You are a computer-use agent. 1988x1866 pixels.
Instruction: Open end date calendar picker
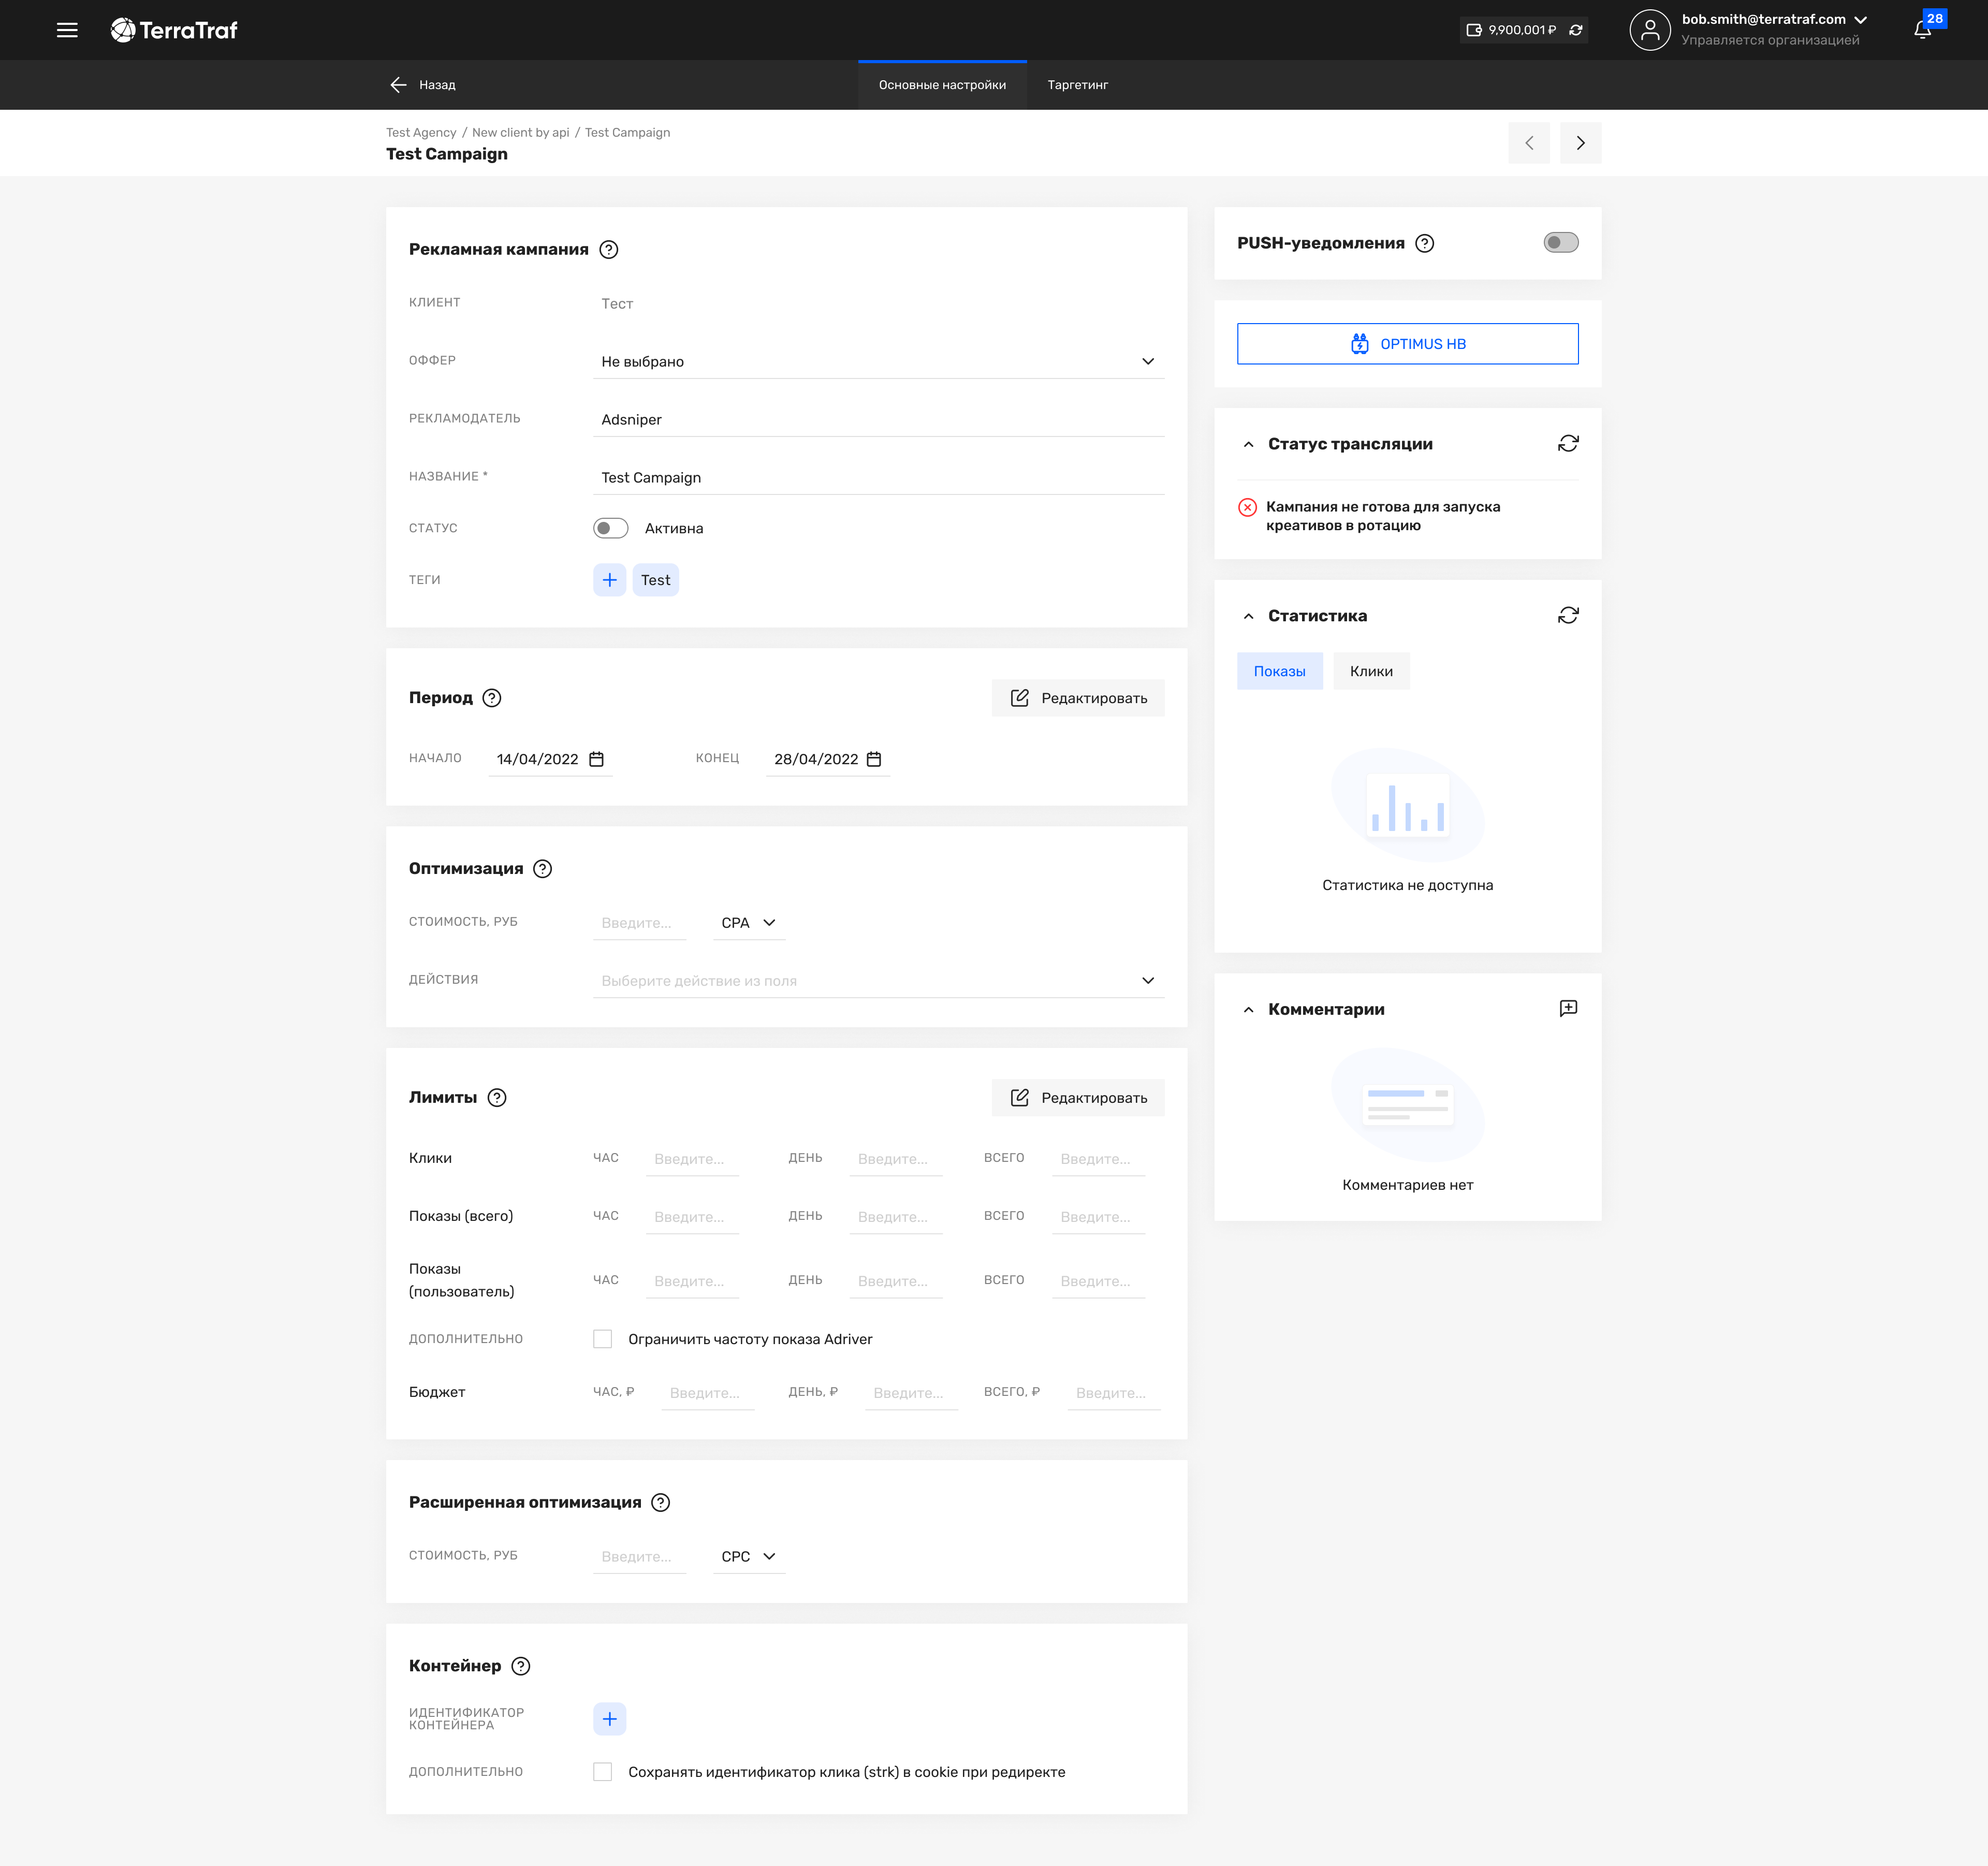(x=874, y=759)
